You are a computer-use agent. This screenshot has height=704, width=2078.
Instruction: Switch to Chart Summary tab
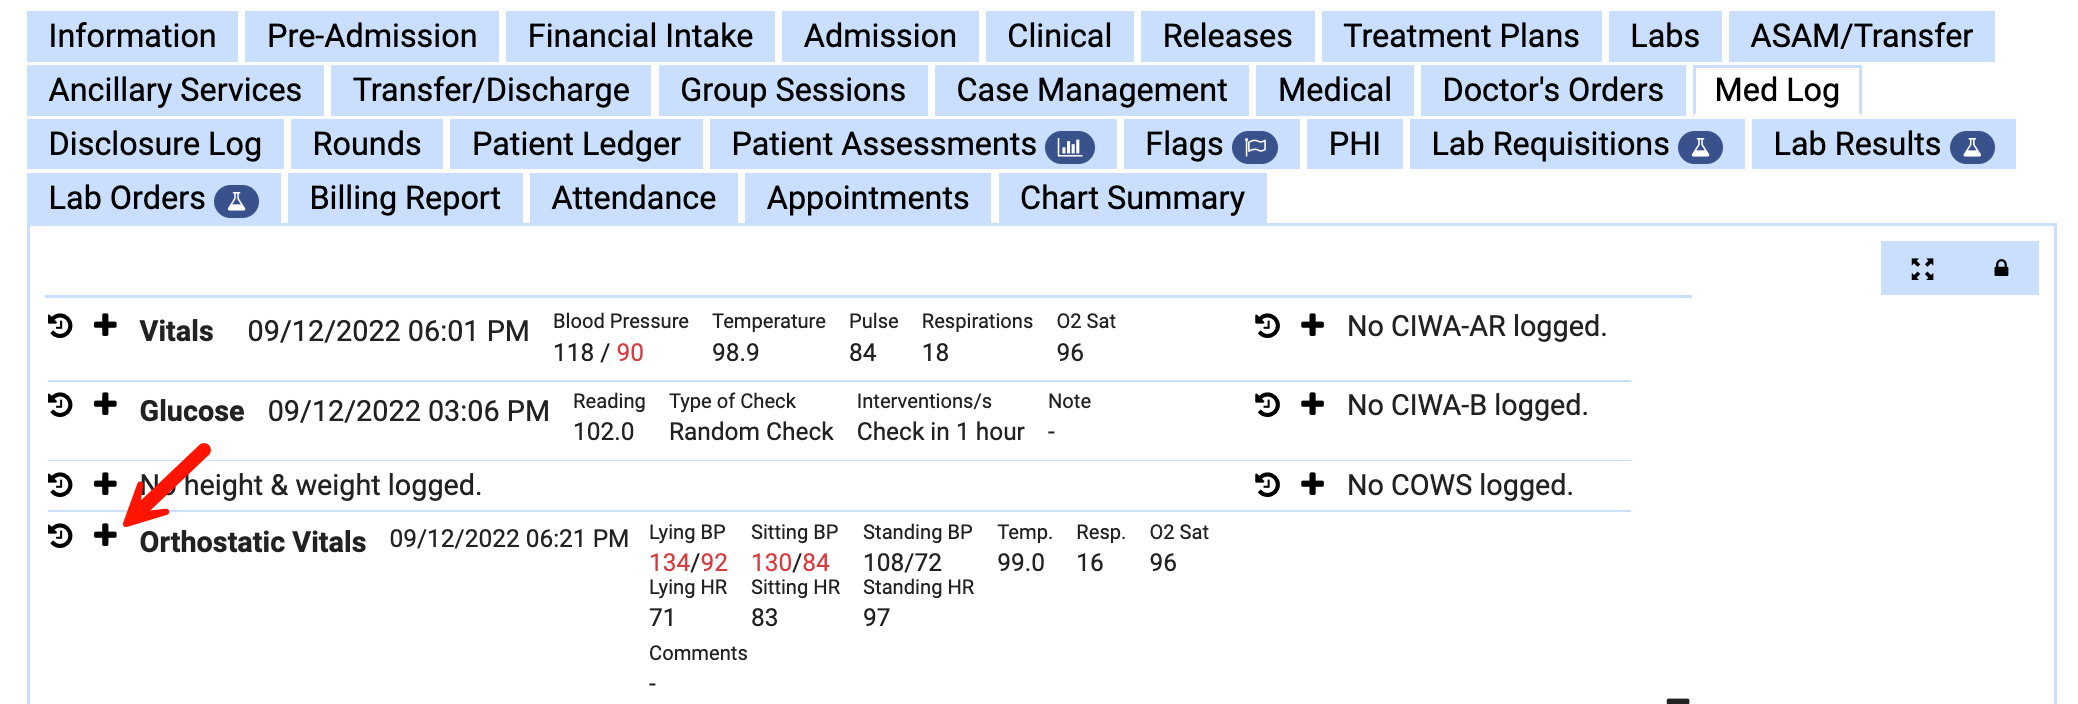click(x=1131, y=198)
